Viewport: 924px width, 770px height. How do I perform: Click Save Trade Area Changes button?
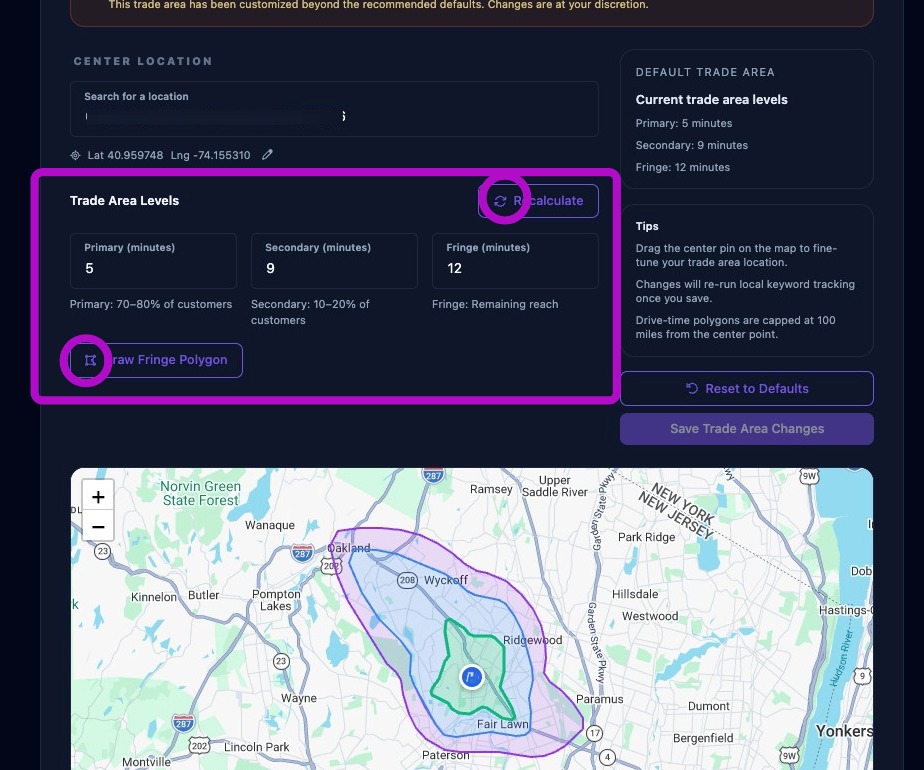747,429
